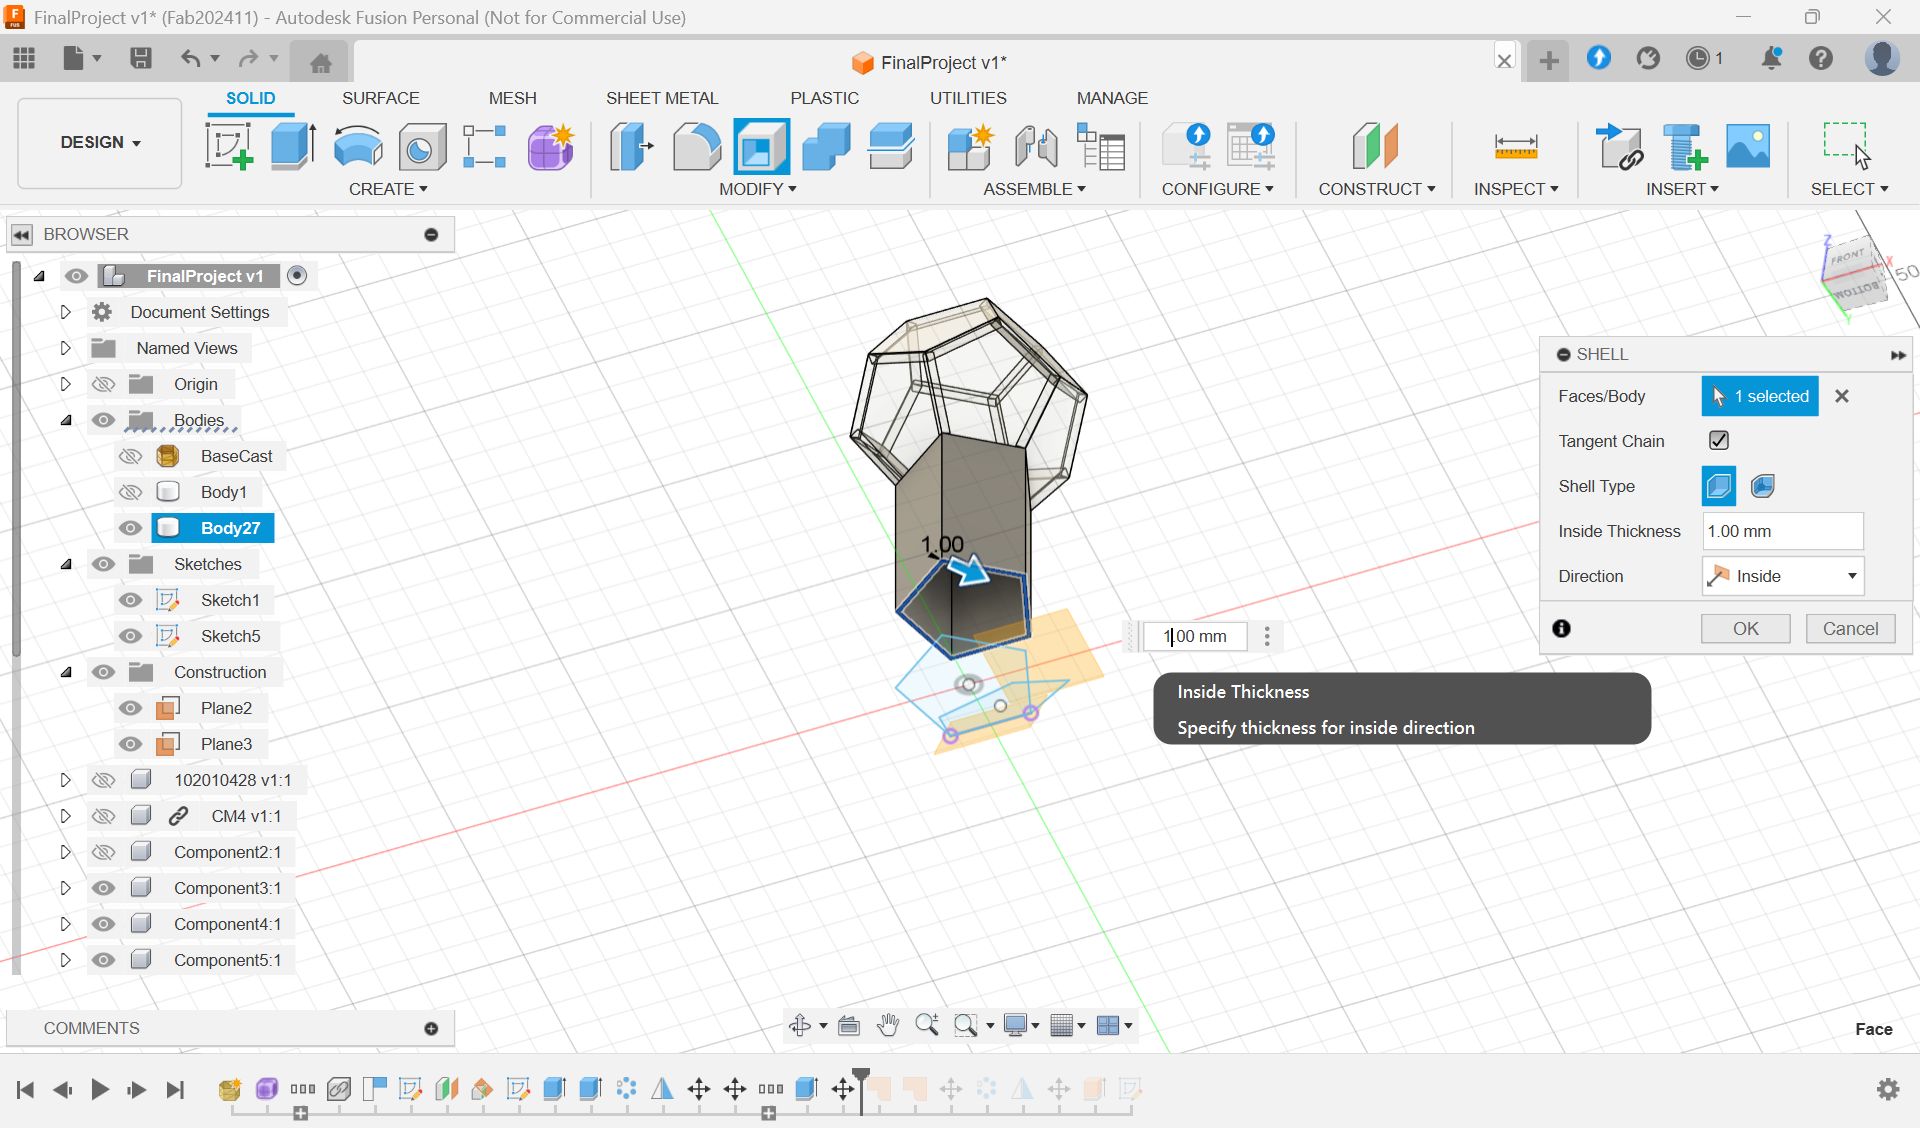
Task: Select the New Component icon
Action: [x=970, y=146]
